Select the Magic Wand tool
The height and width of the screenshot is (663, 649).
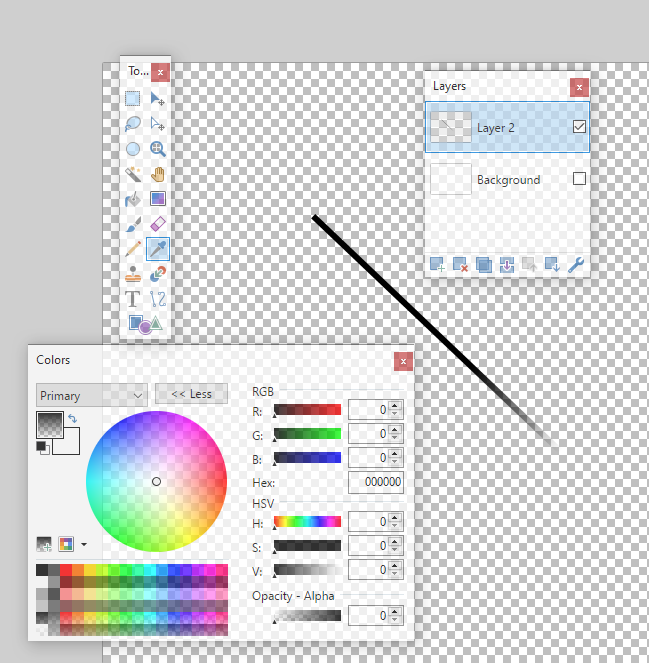click(132, 174)
